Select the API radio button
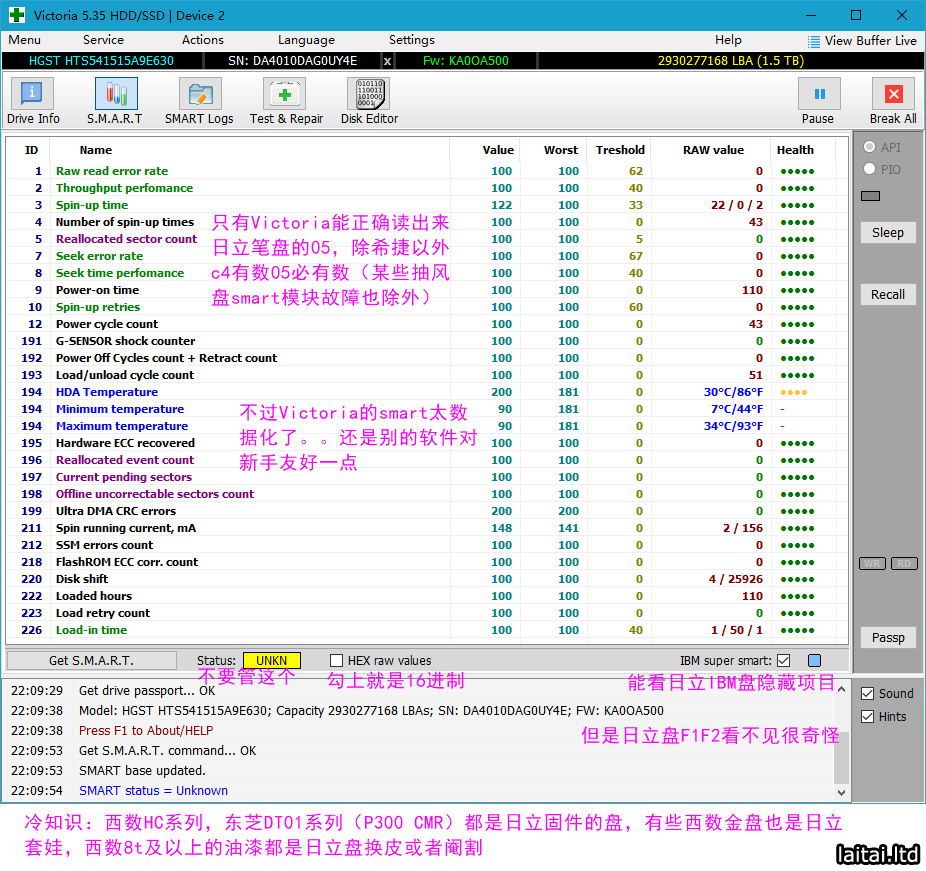Image resolution: width=926 pixels, height=871 pixels. pyautogui.click(x=869, y=147)
